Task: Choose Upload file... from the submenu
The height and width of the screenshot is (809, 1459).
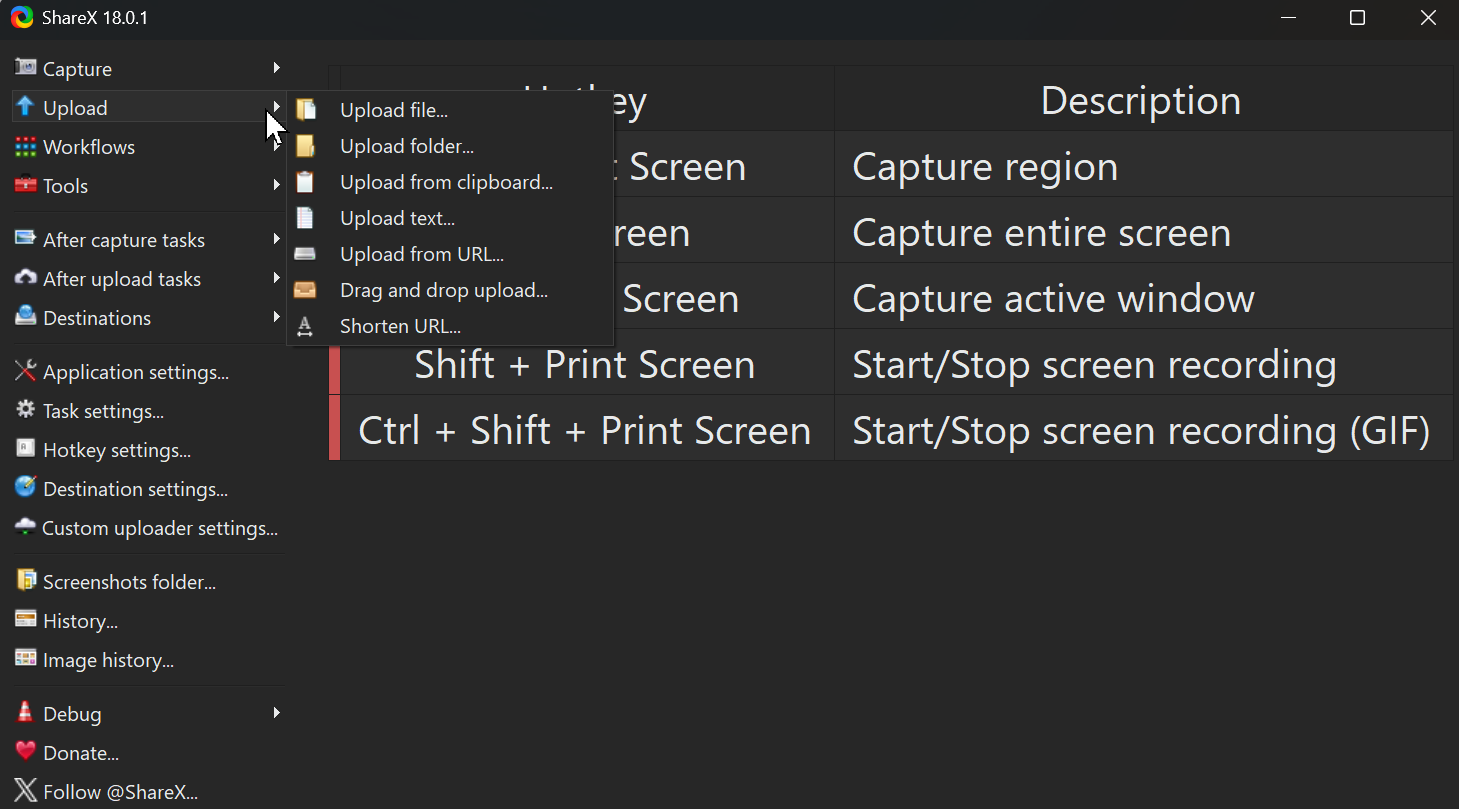Action: pyautogui.click(x=450, y=110)
